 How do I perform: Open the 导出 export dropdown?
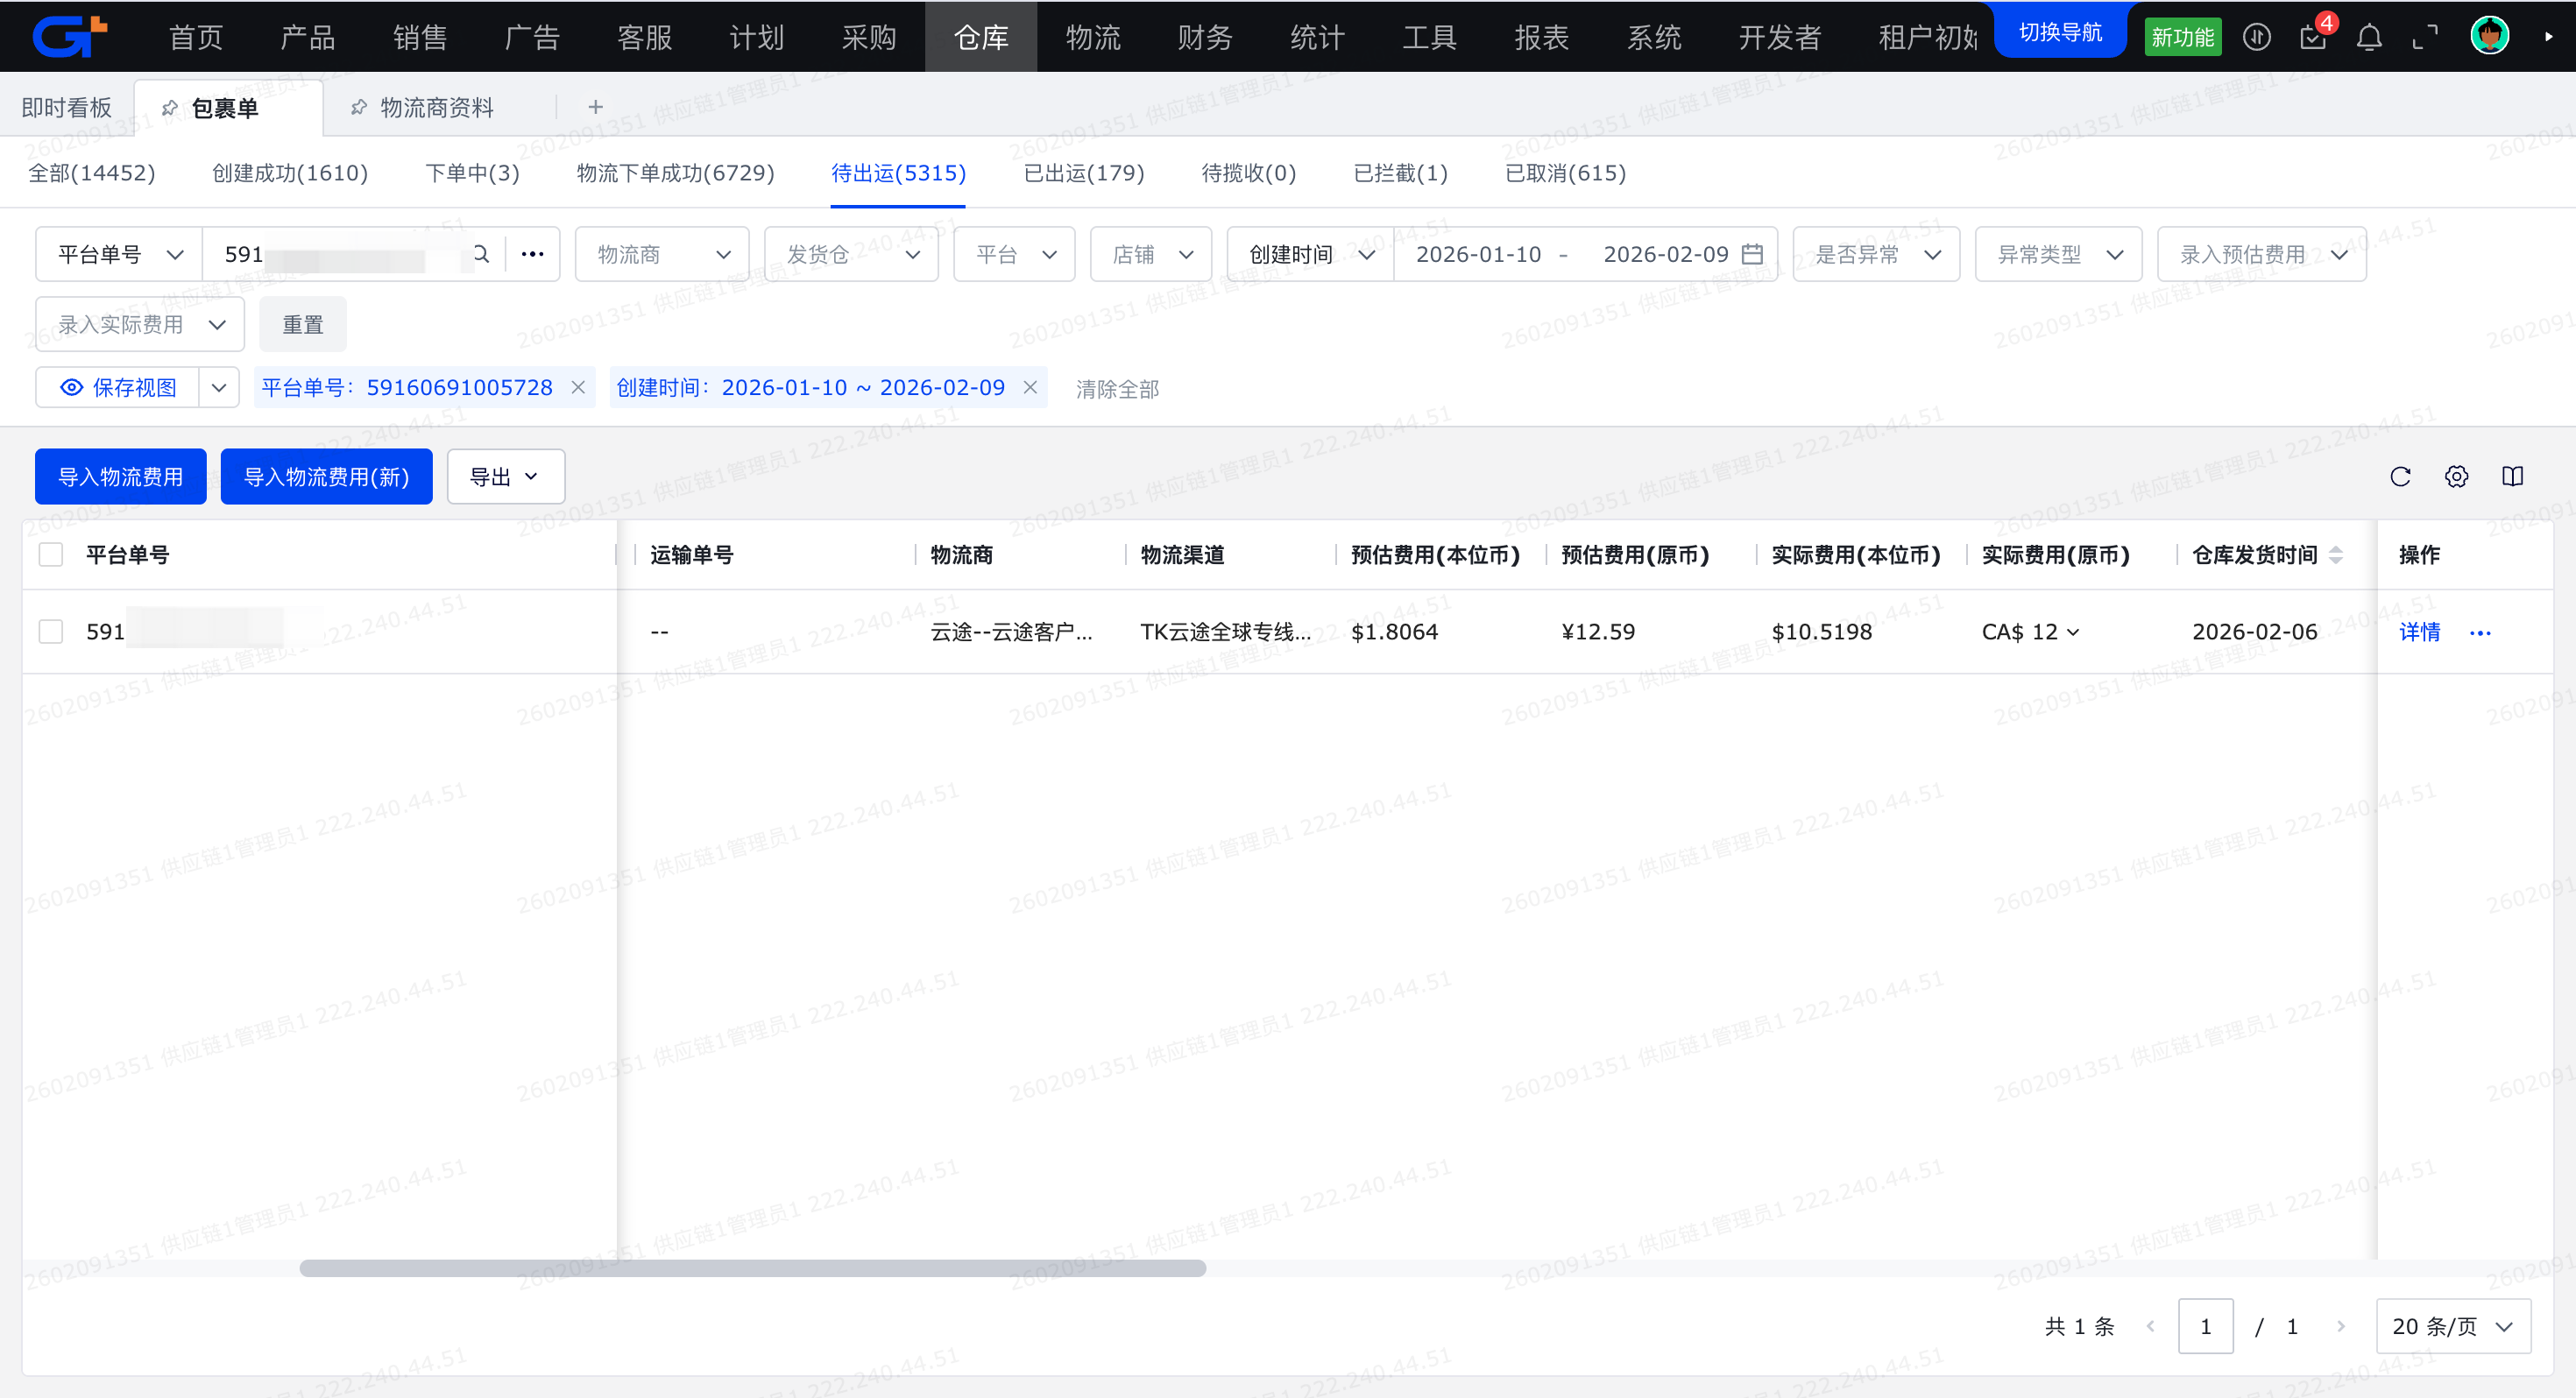[505, 477]
